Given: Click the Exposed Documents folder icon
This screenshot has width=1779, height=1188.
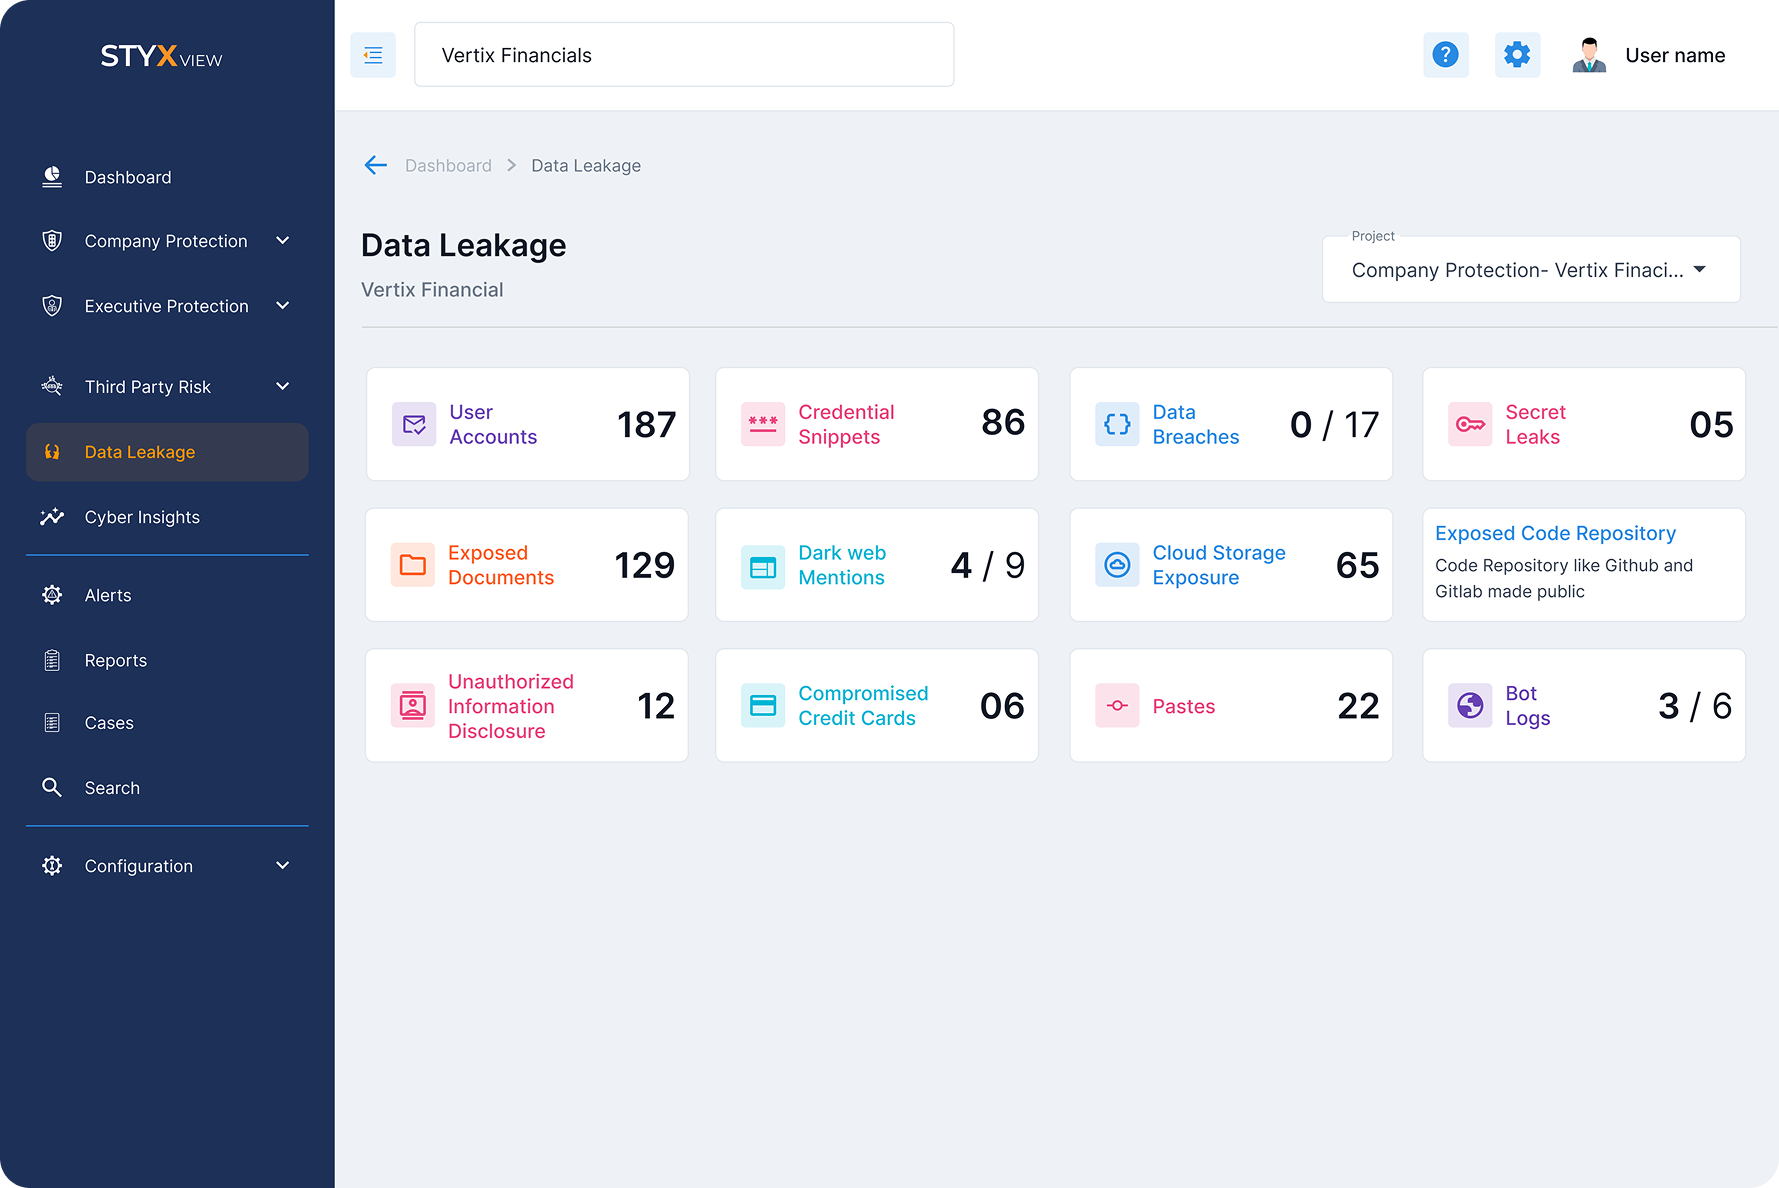Looking at the screenshot, I should 412,565.
